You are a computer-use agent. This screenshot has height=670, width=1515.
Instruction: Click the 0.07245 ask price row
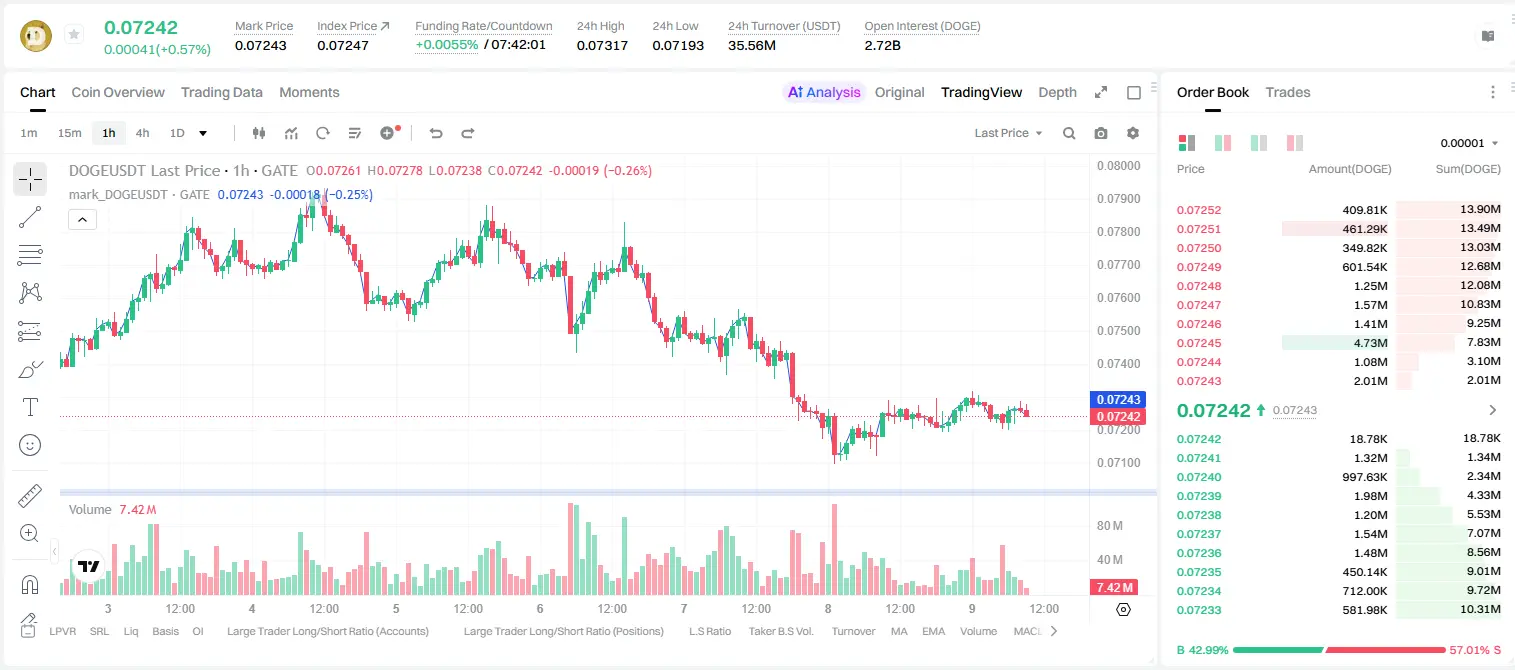point(1338,343)
